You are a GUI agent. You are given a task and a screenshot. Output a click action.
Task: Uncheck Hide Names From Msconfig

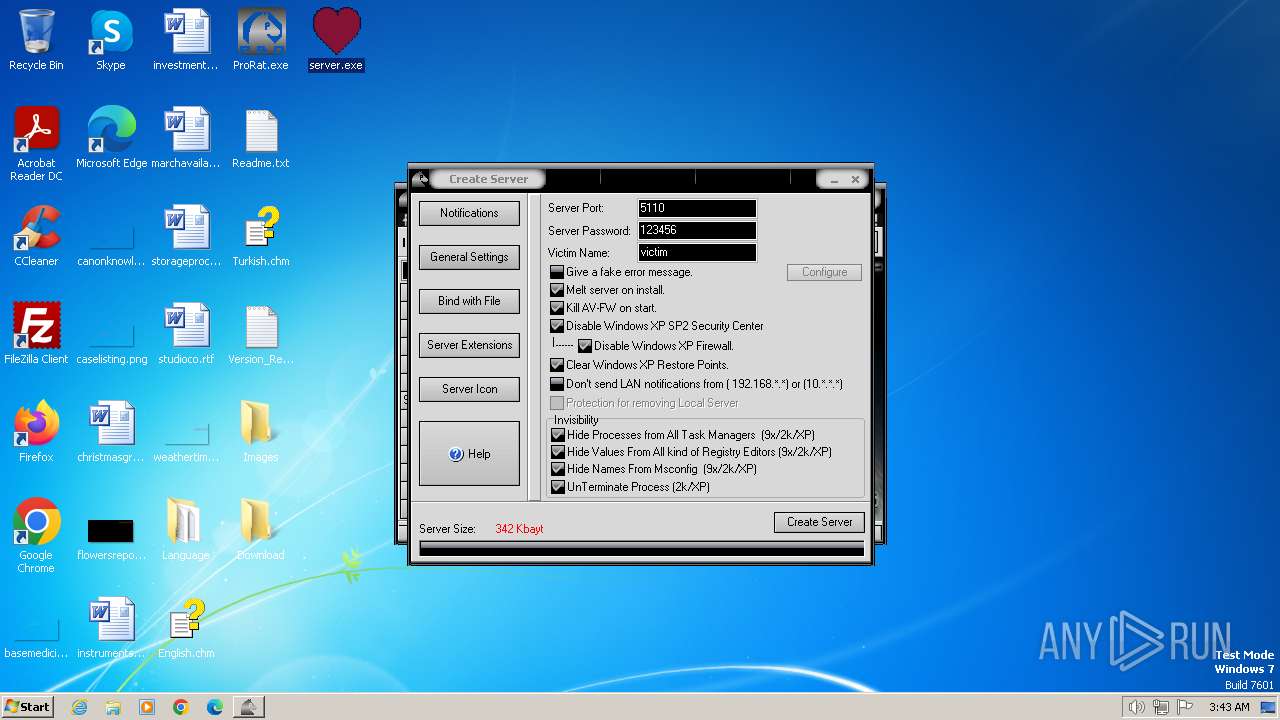click(x=558, y=469)
